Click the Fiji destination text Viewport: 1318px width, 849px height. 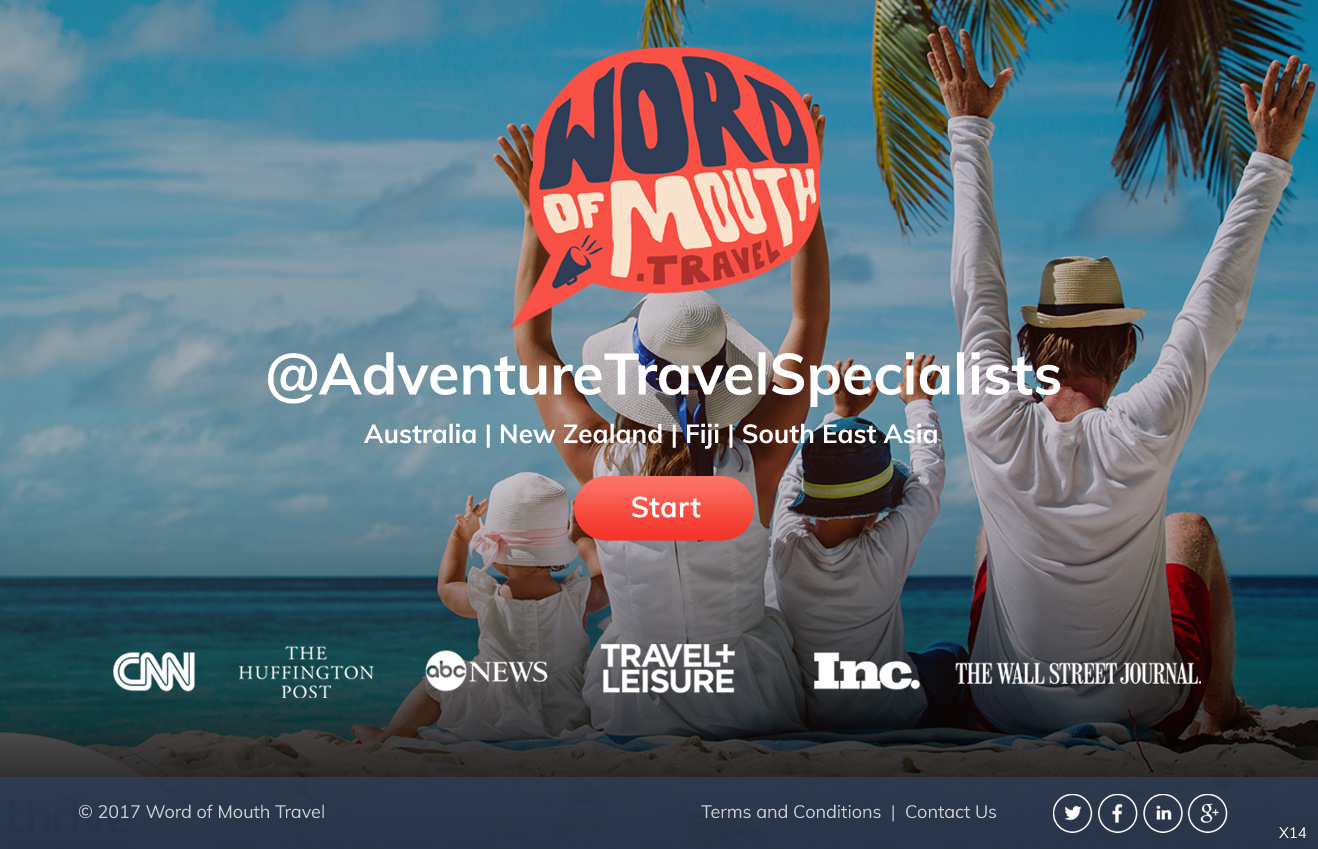pyautogui.click(x=702, y=435)
